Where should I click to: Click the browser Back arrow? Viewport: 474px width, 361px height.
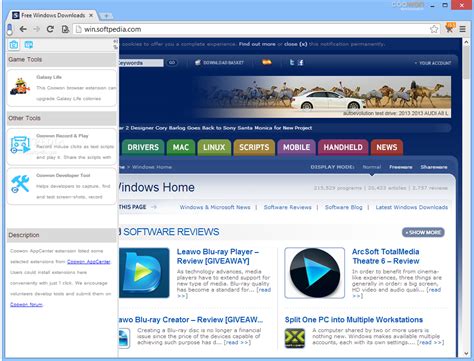coord(23,29)
